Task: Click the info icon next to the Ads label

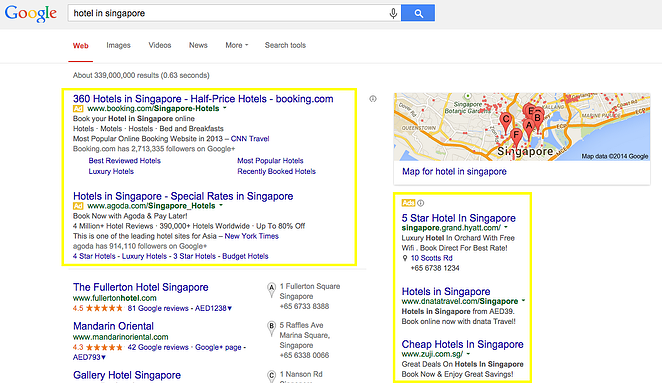Action: 421,203
